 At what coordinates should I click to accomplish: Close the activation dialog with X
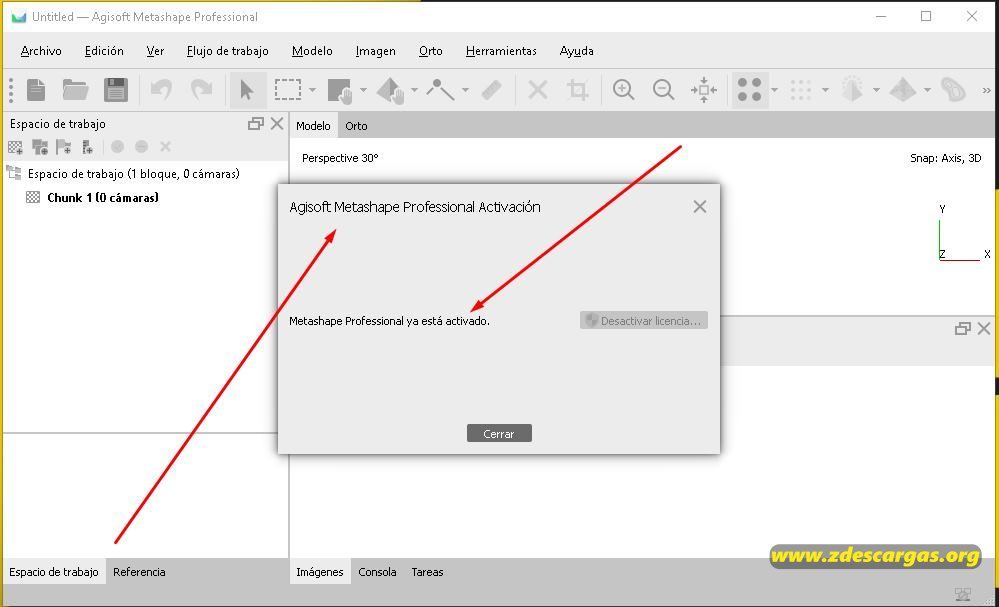coord(700,206)
